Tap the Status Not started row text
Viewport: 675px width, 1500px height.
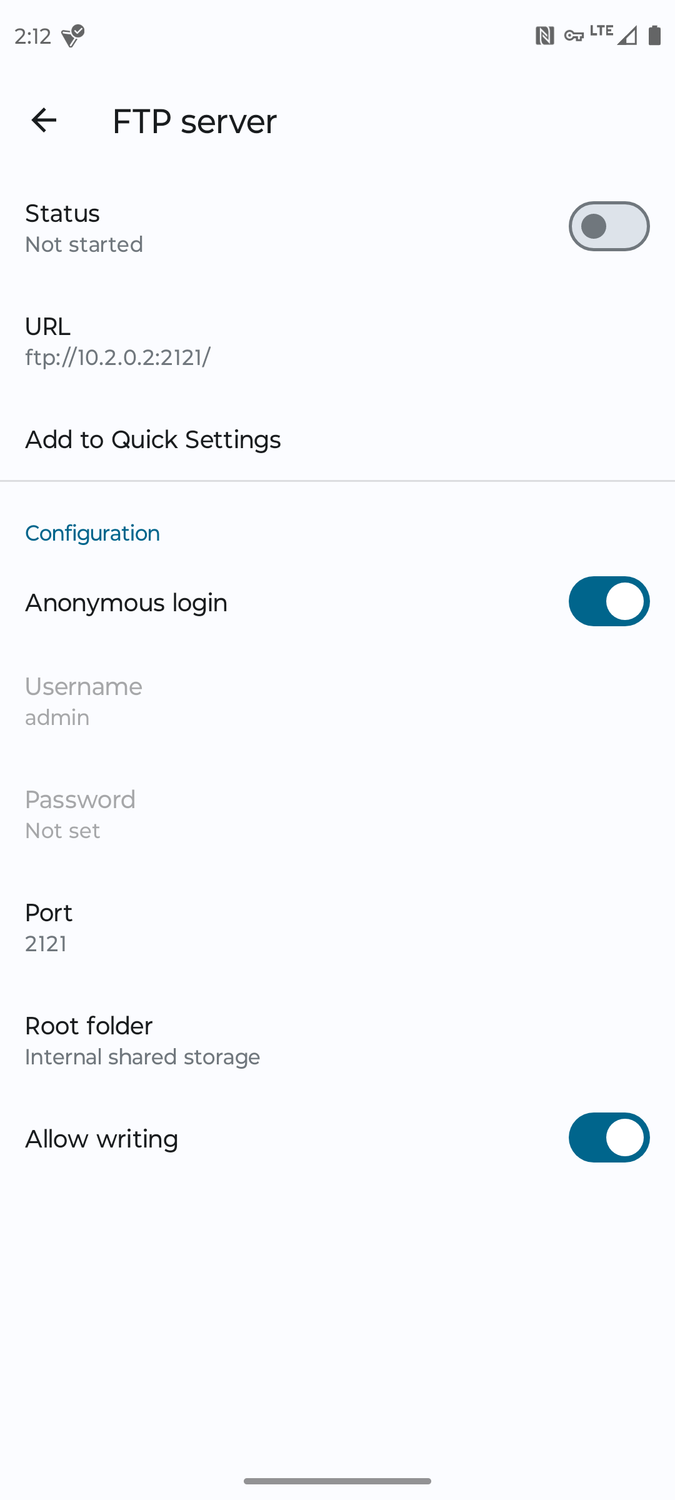[x=84, y=228]
